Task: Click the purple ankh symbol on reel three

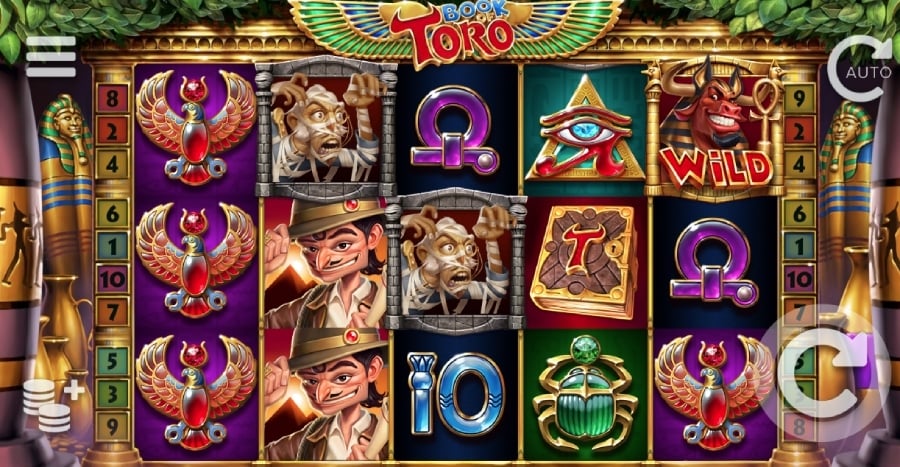Action: click(x=455, y=130)
